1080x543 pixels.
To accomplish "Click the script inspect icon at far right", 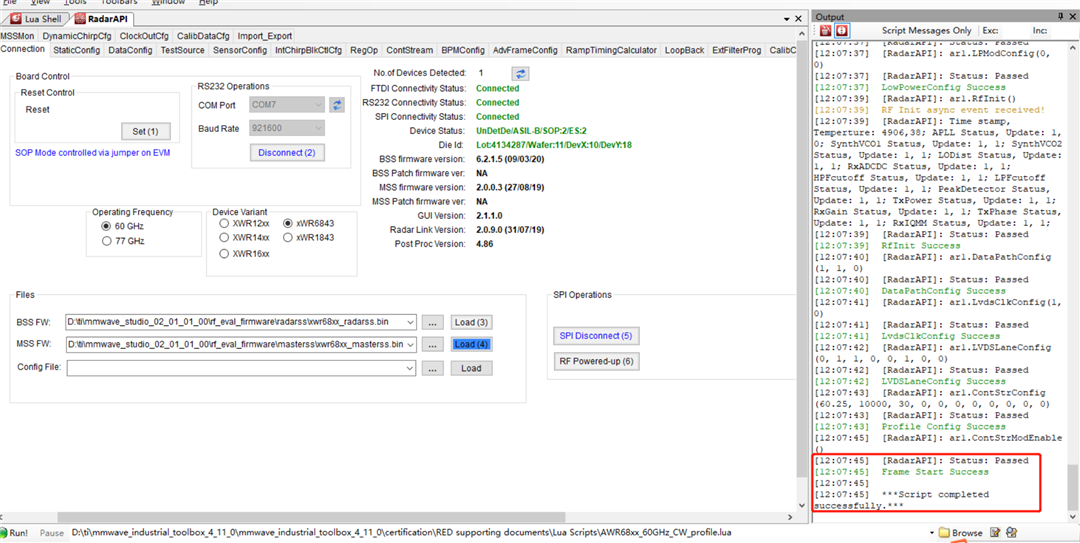I will tap(1012, 533).
